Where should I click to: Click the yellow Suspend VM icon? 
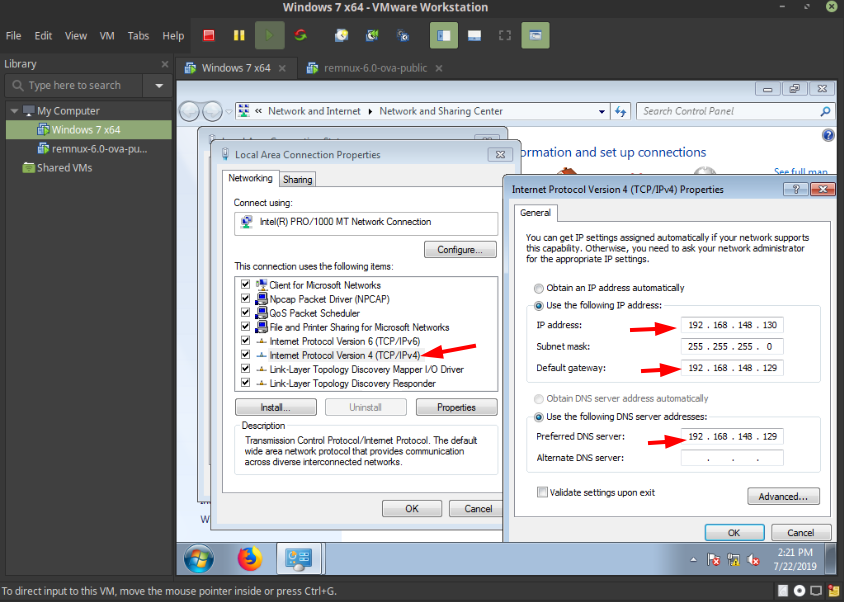point(239,36)
